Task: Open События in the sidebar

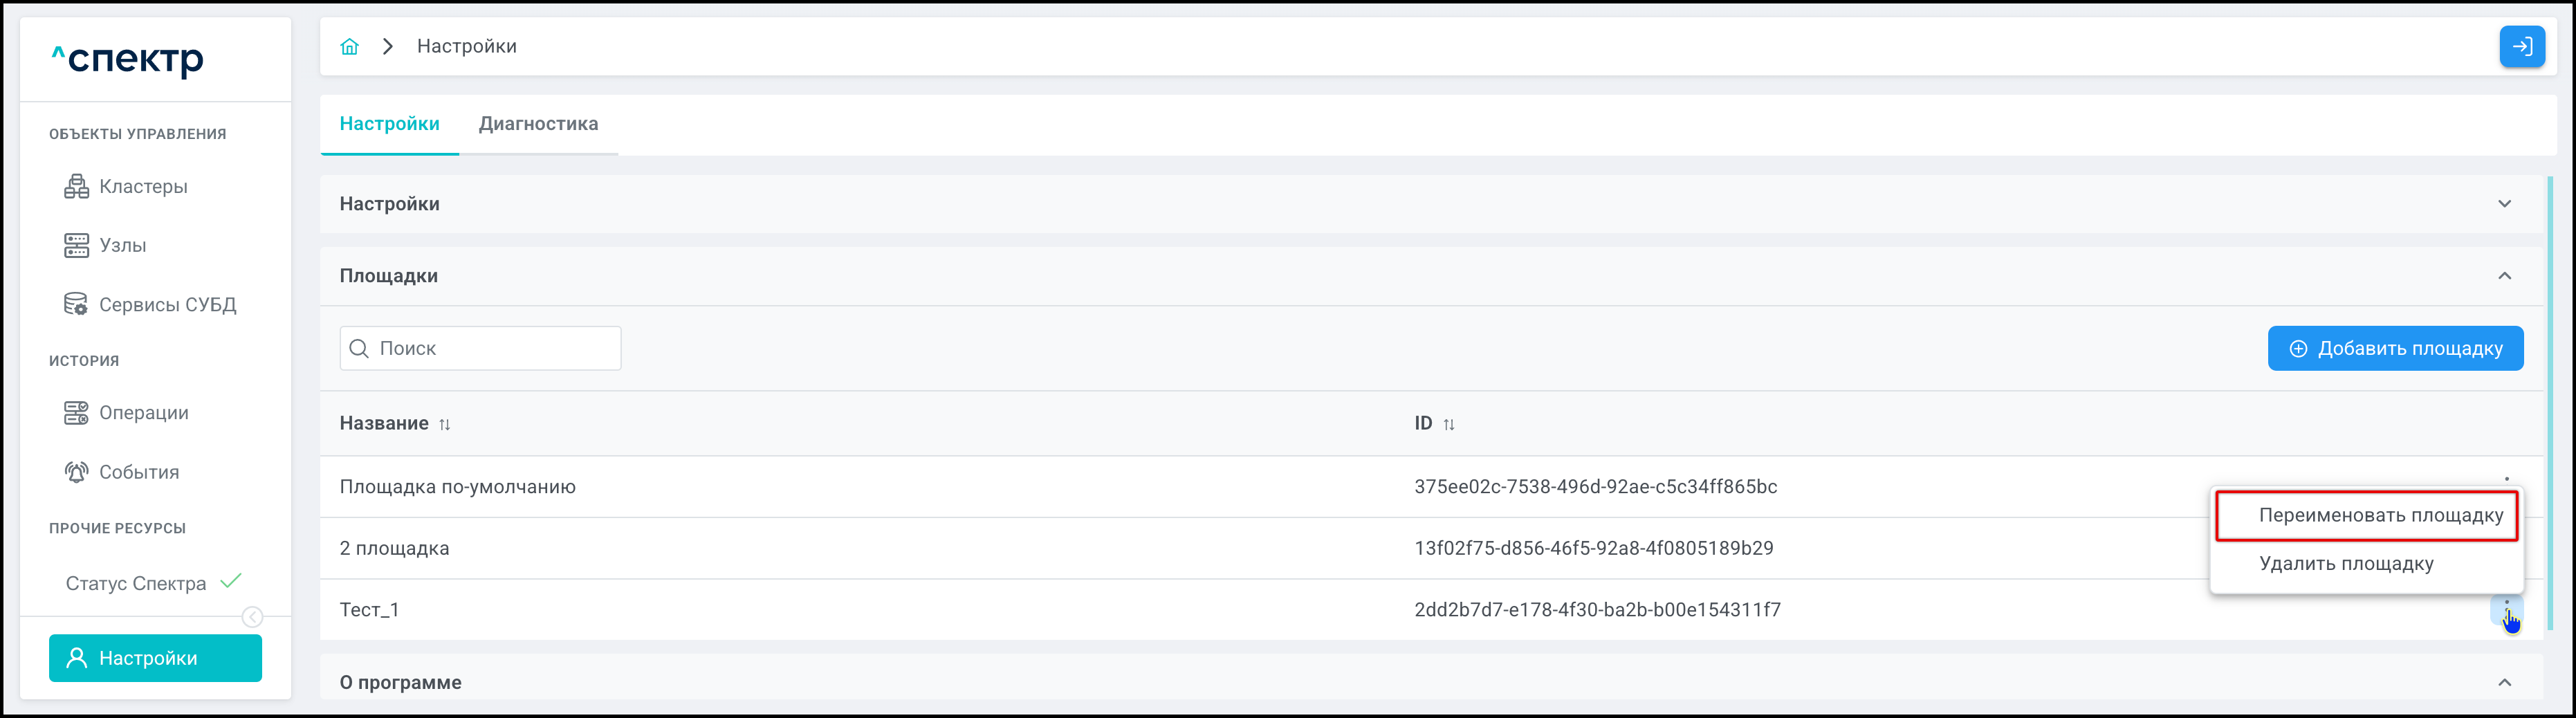Action: (138, 472)
